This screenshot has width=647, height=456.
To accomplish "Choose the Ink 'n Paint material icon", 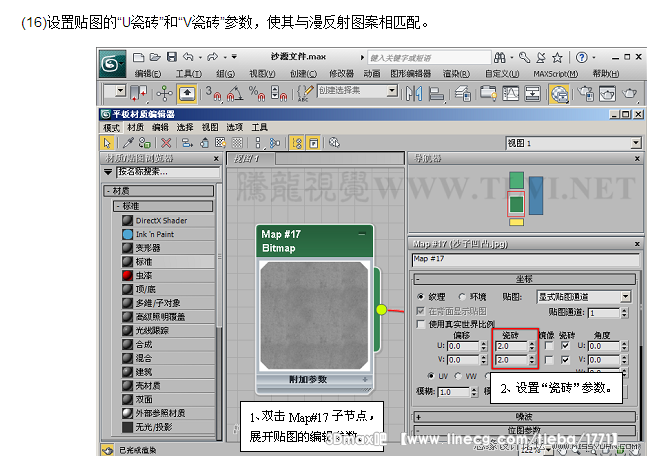I will (x=127, y=234).
